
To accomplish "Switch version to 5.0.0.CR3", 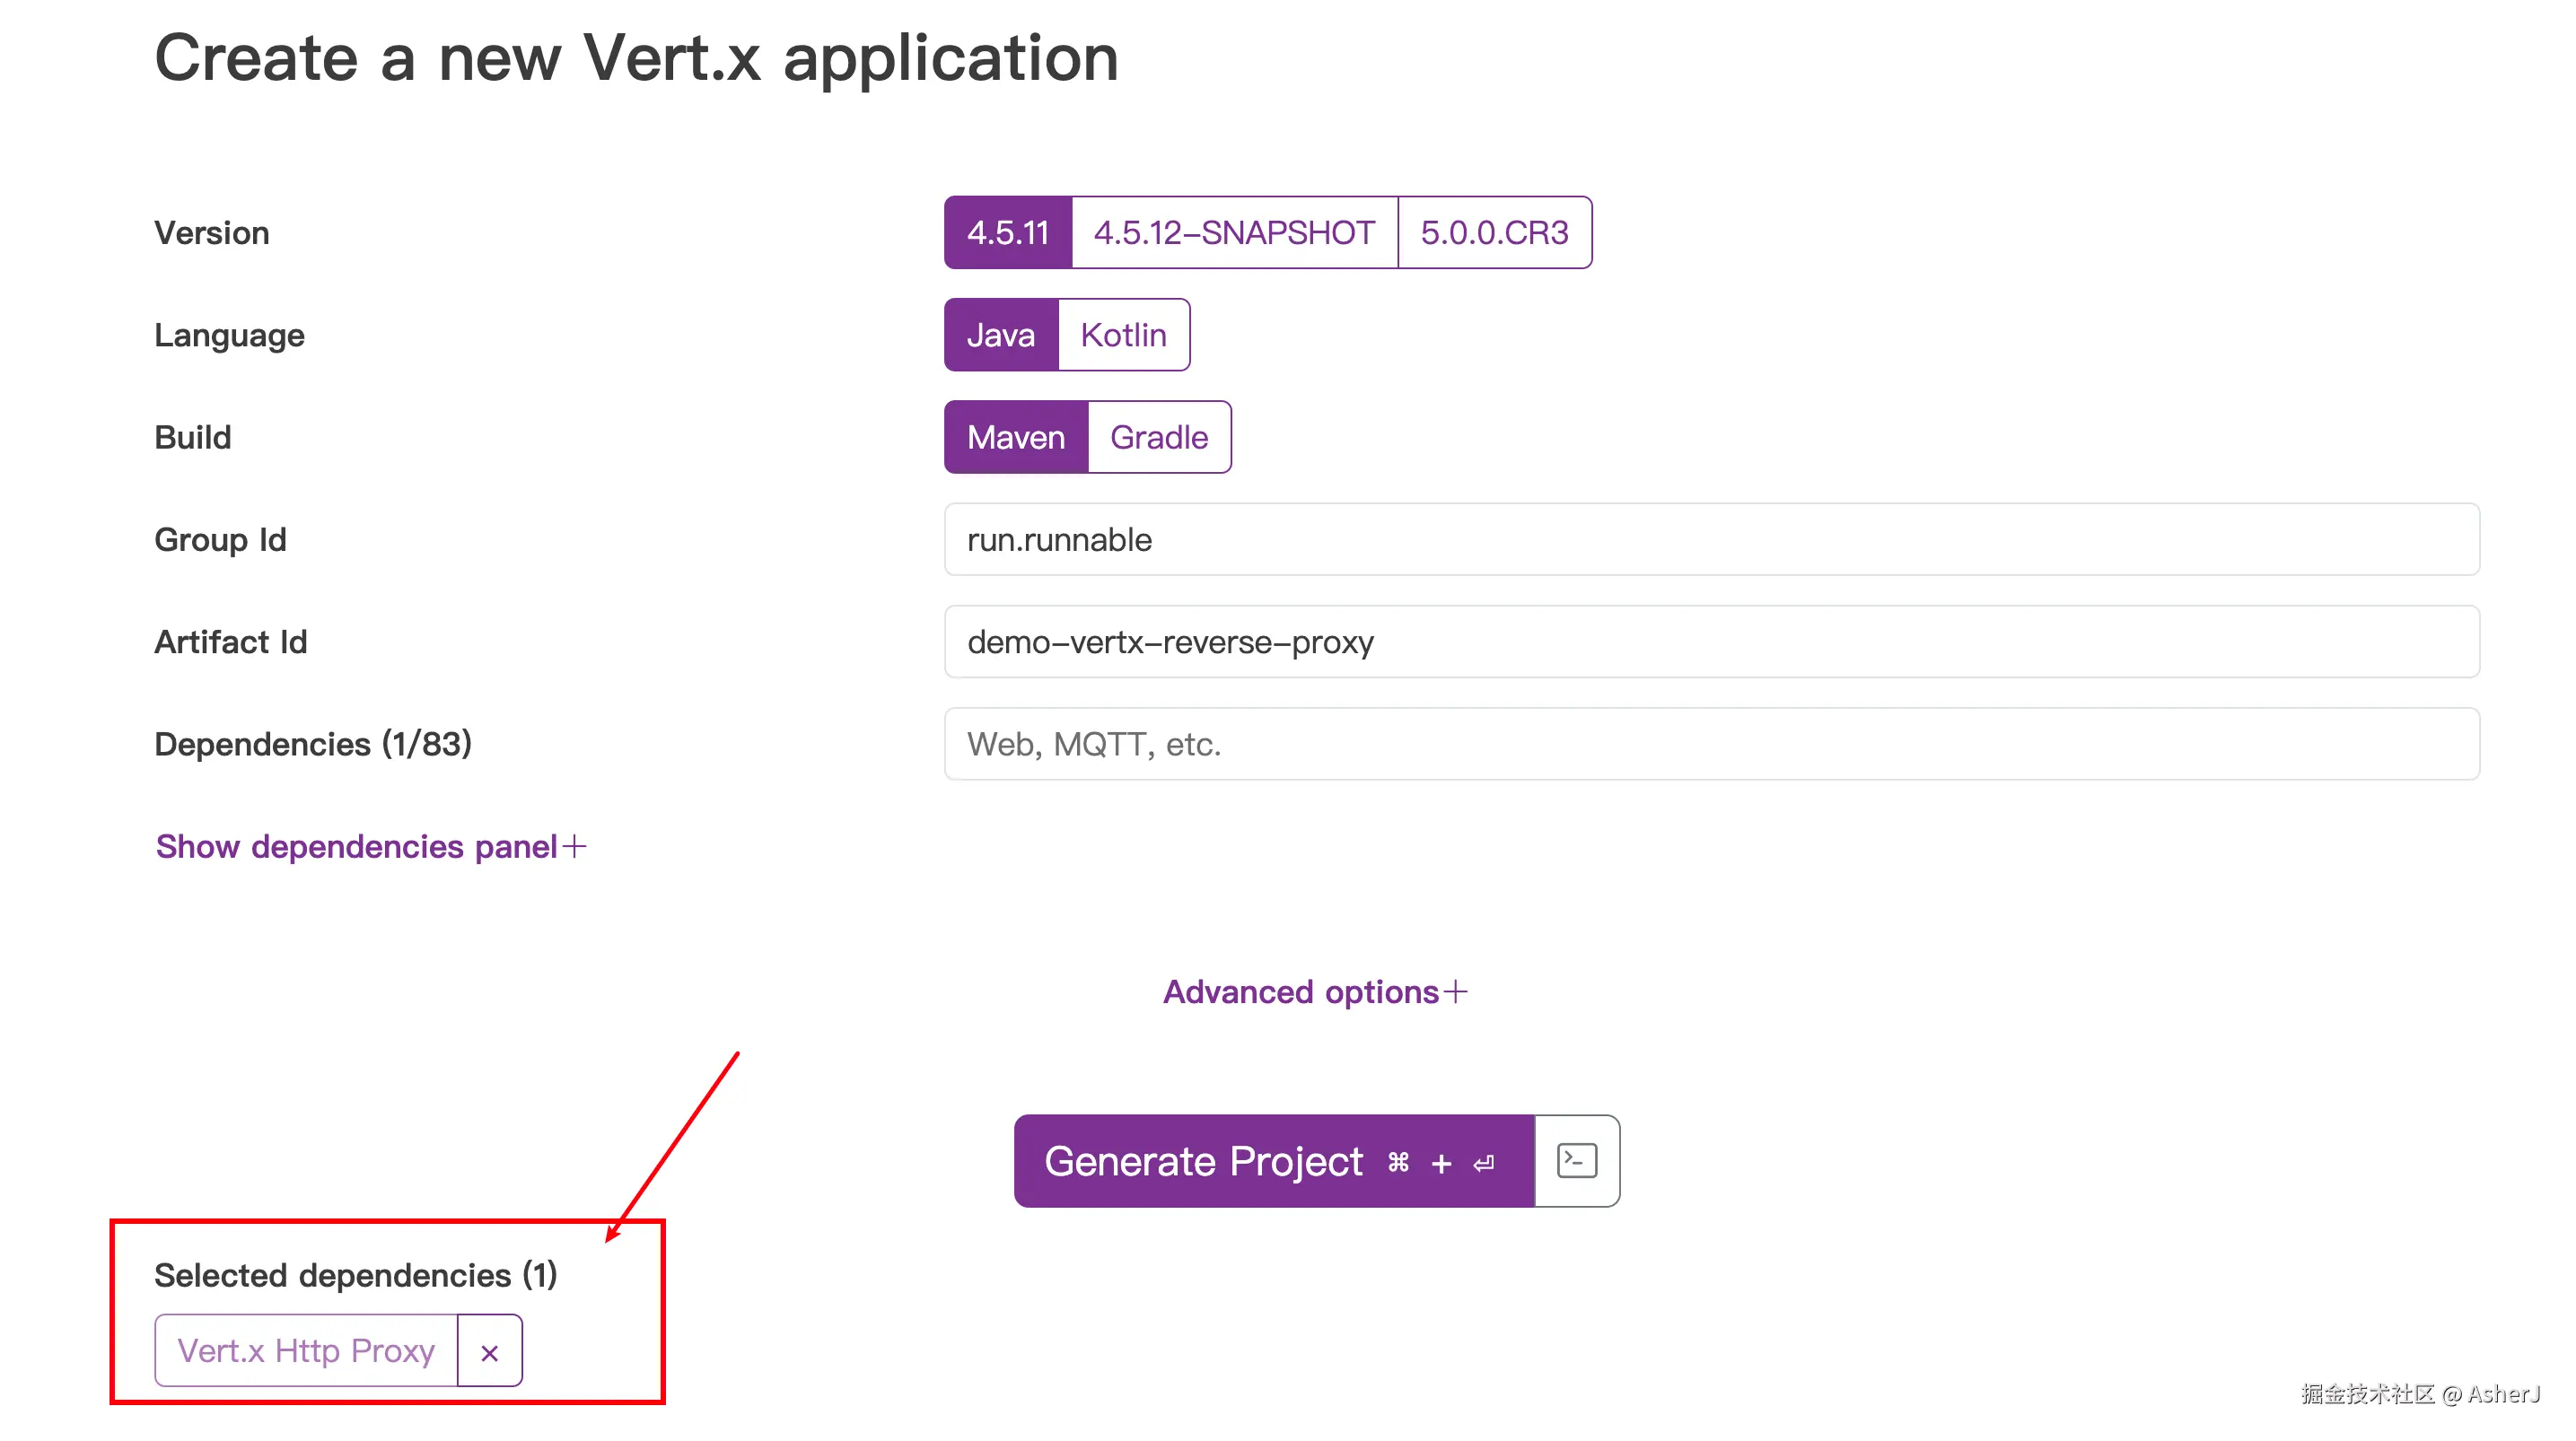I will [1494, 233].
